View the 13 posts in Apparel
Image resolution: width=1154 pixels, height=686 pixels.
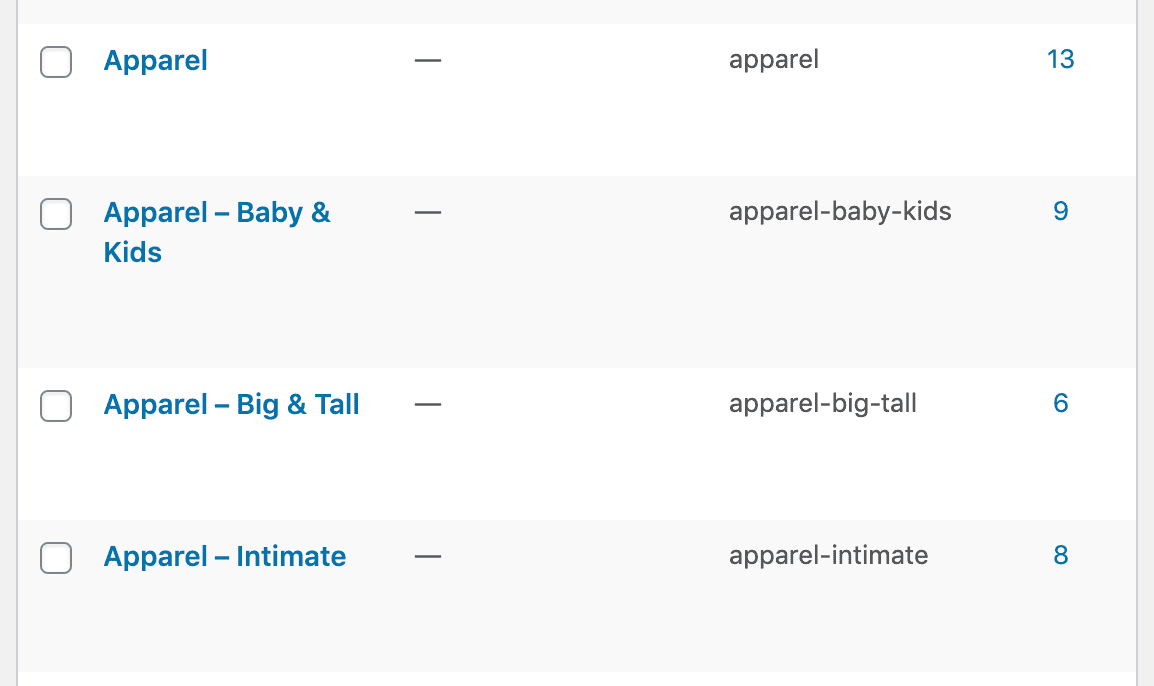pos(1061,59)
